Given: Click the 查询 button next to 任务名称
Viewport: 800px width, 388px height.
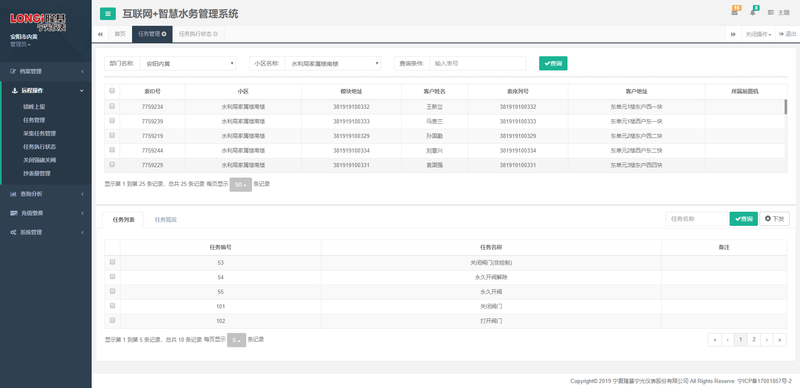Looking at the screenshot, I should 743,219.
